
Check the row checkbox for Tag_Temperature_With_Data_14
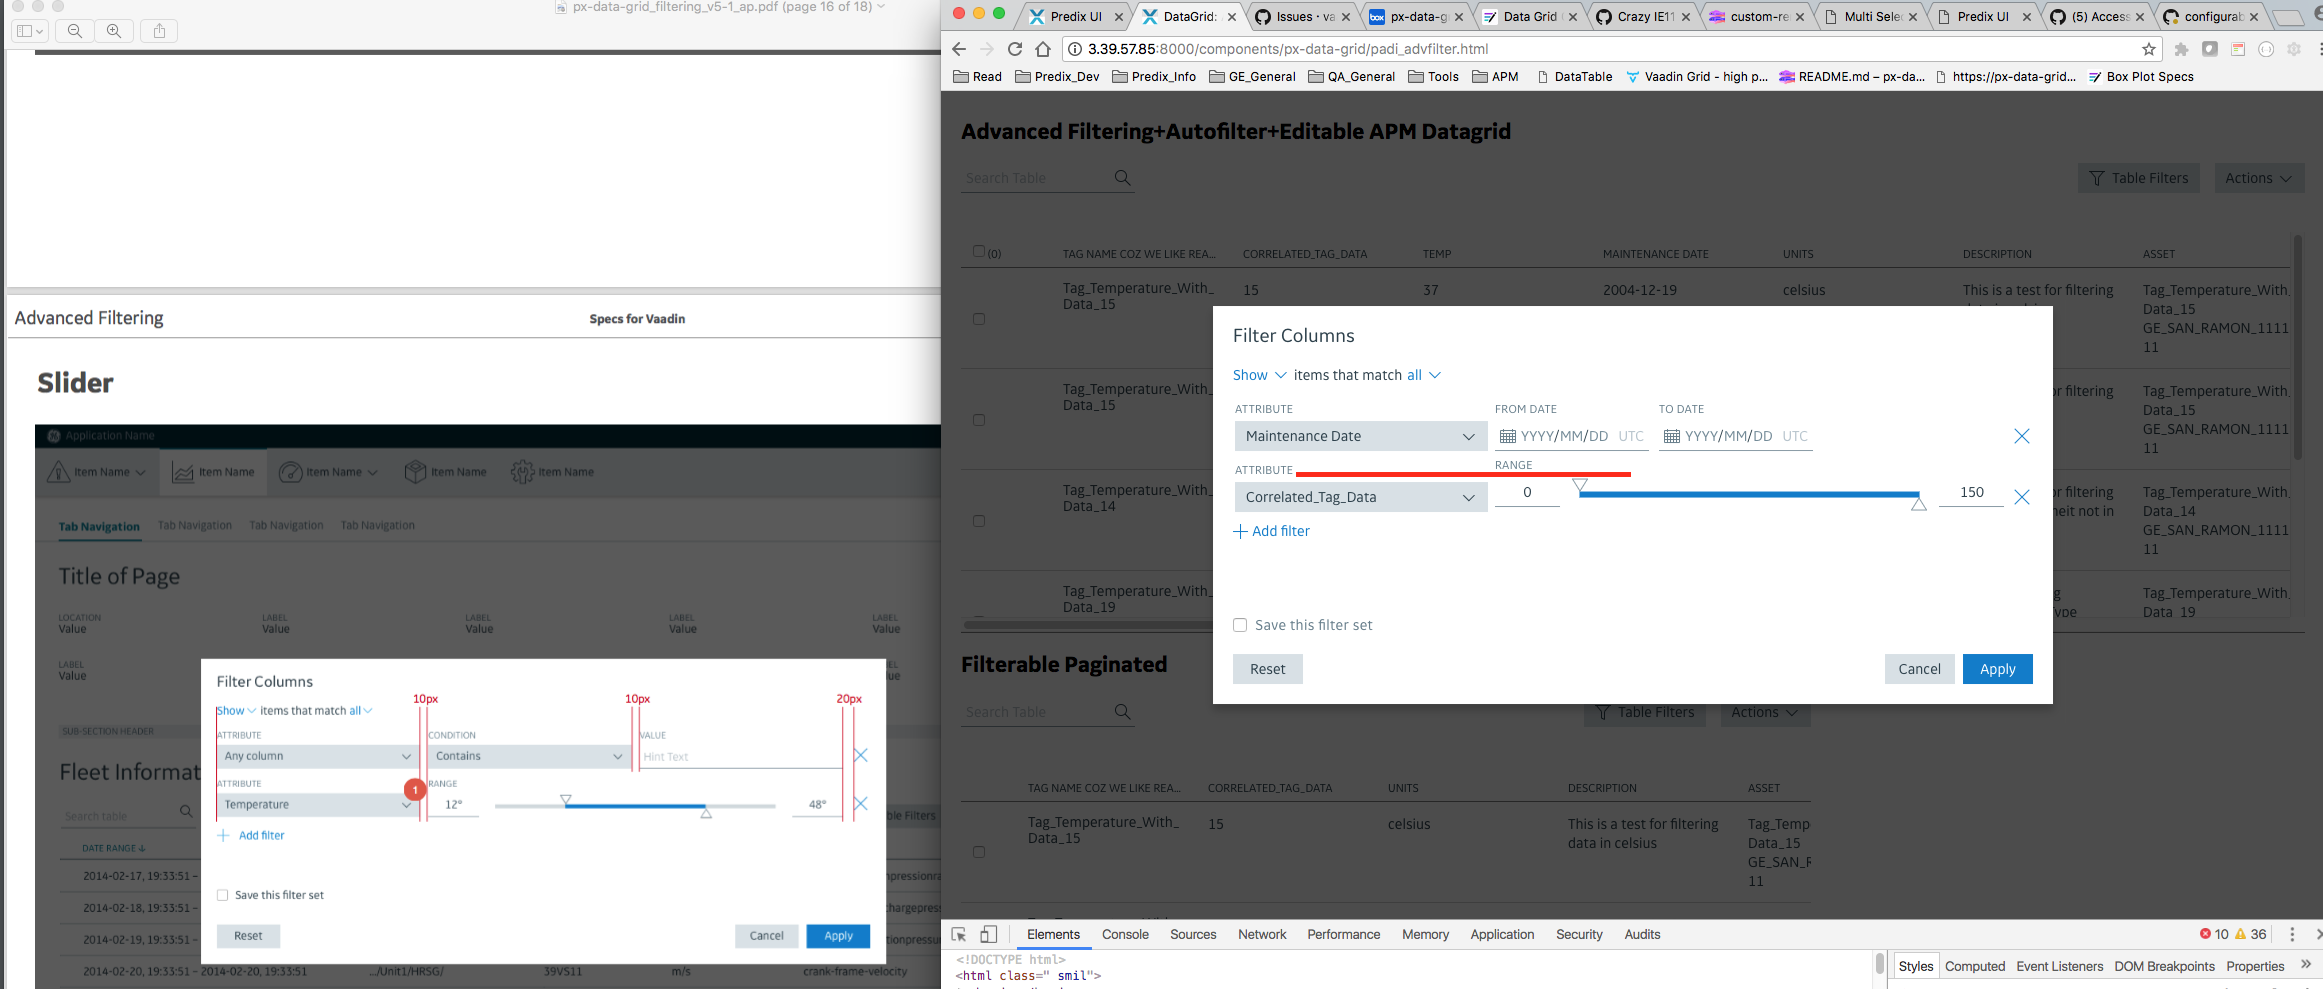tap(978, 519)
